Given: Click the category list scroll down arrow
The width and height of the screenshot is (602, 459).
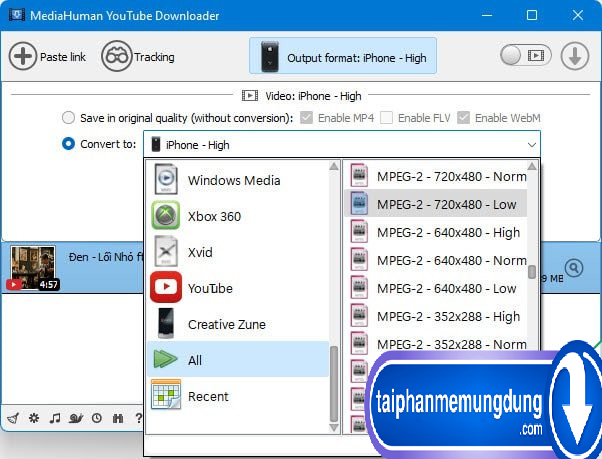Looking at the screenshot, I should click(334, 427).
